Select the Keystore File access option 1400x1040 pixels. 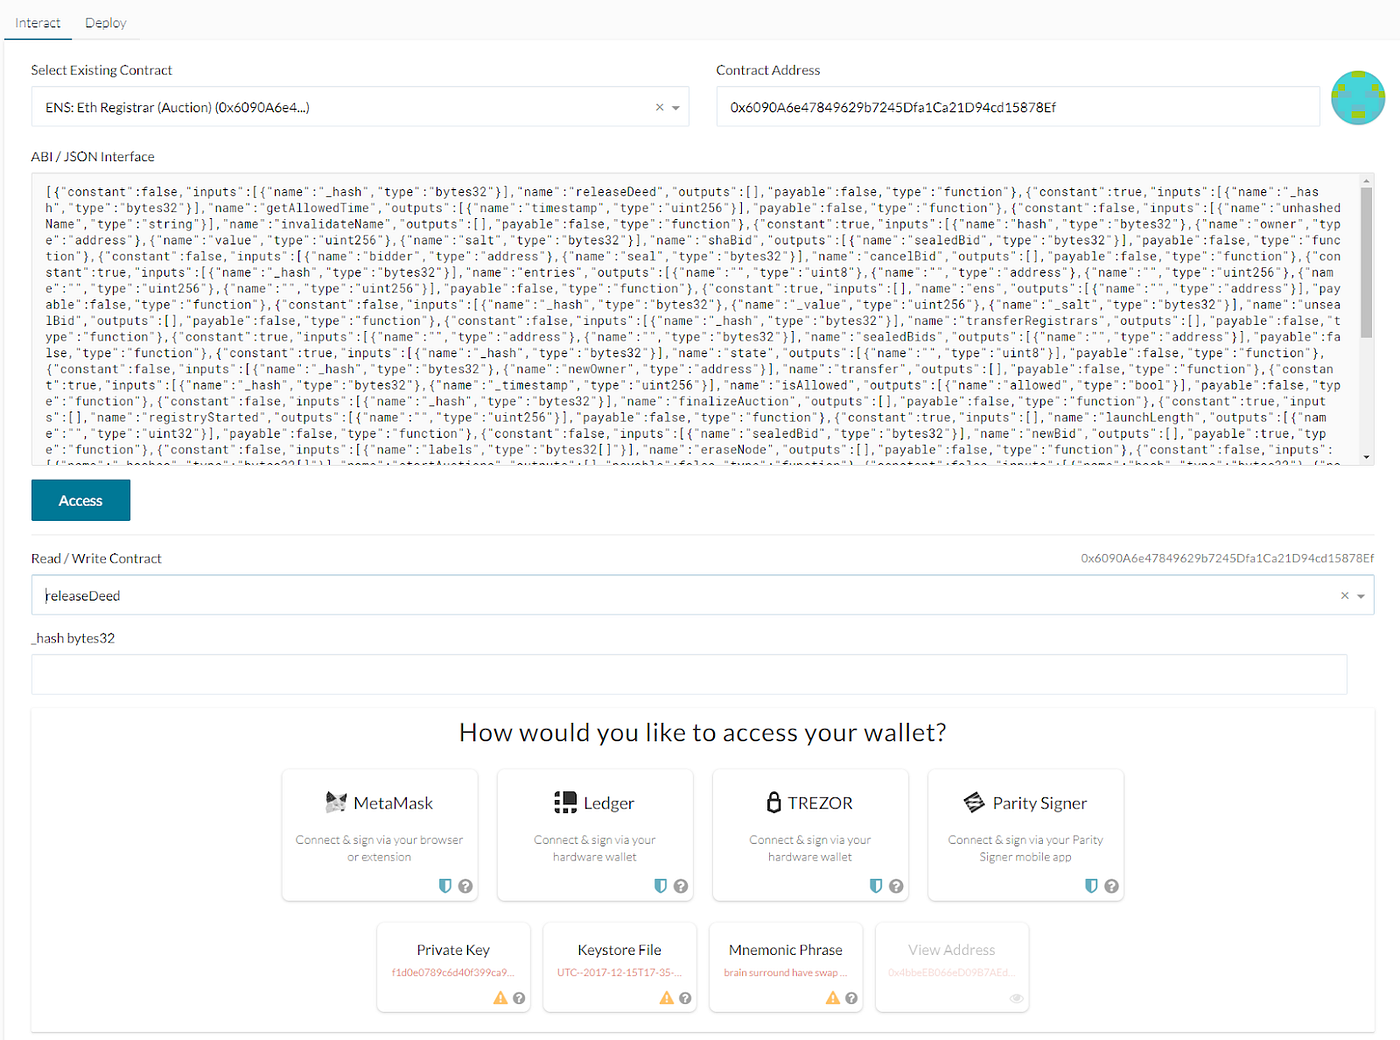tap(619, 967)
